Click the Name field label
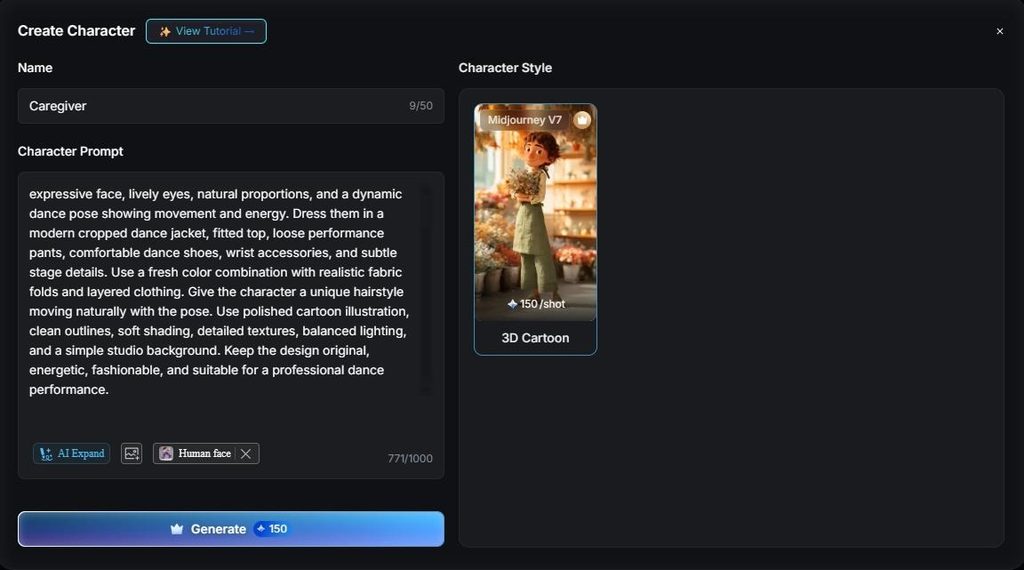Viewport: 1024px width, 570px height. (35, 68)
